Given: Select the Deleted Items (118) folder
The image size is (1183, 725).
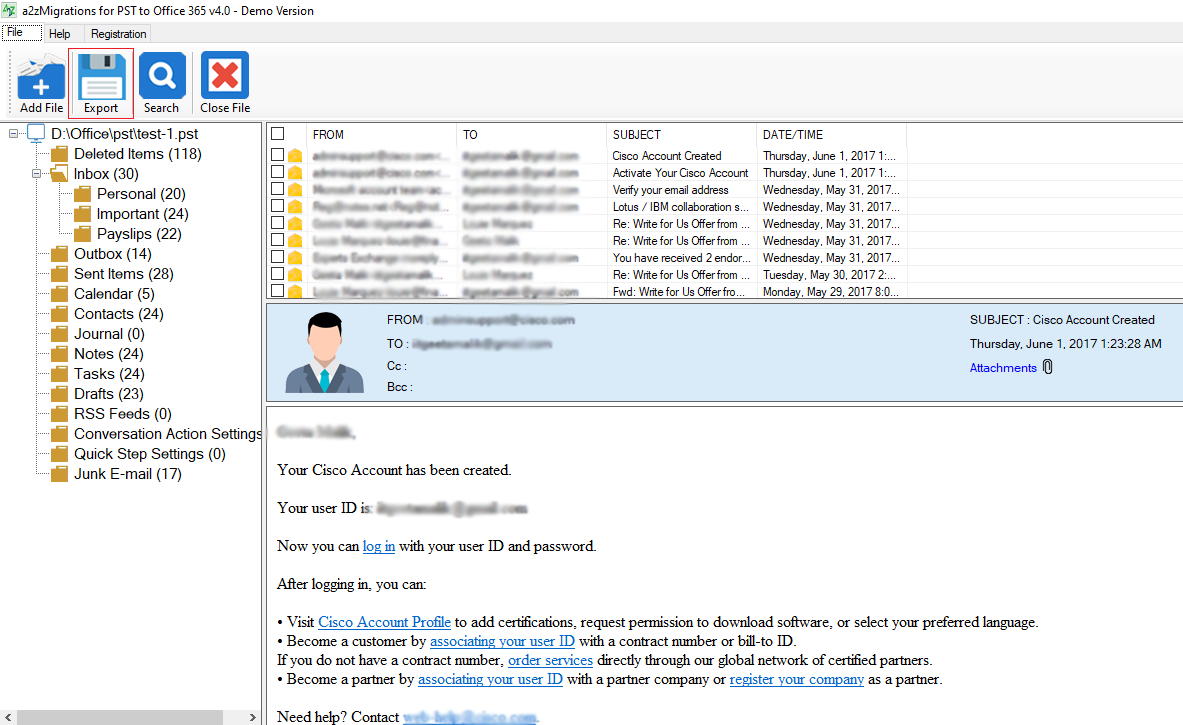Looking at the screenshot, I should click(x=137, y=154).
